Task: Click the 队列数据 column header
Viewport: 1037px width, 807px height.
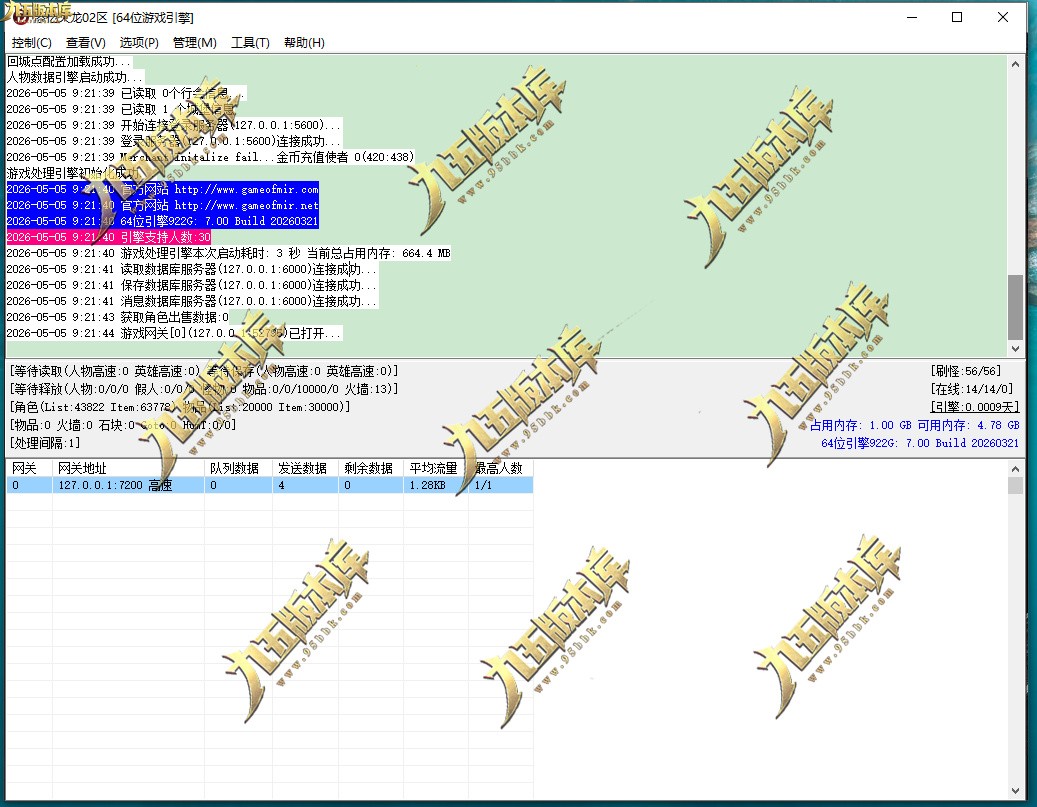Action: click(238, 468)
